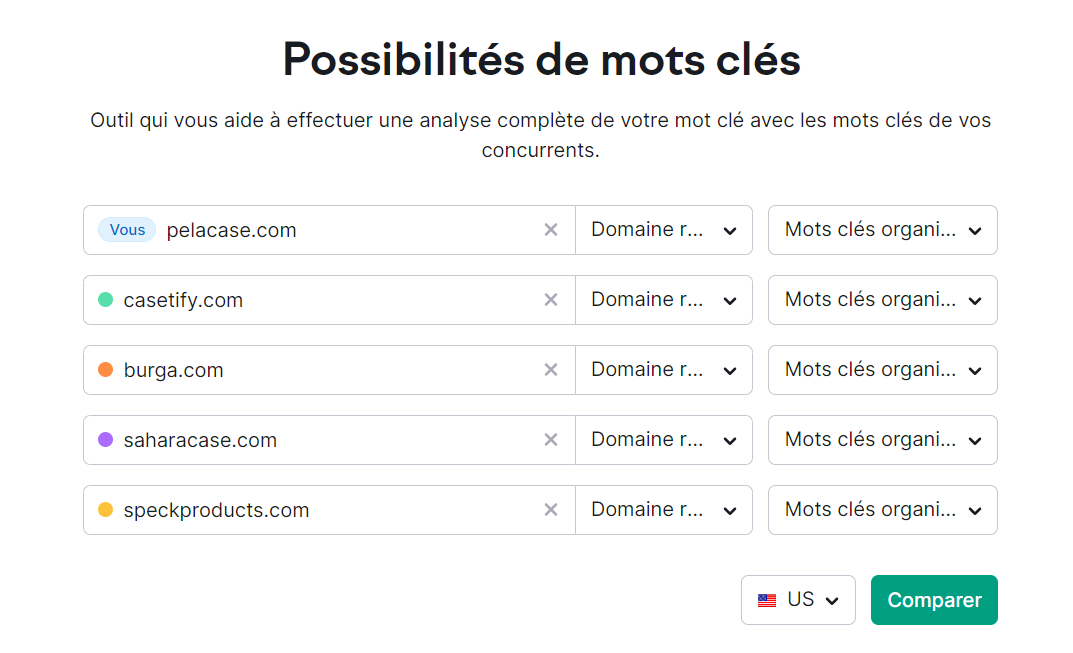Click the 'Possibilités de mots clés' heading
This screenshot has height=653, width=1073.
pyautogui.click(x=541, y=59)
